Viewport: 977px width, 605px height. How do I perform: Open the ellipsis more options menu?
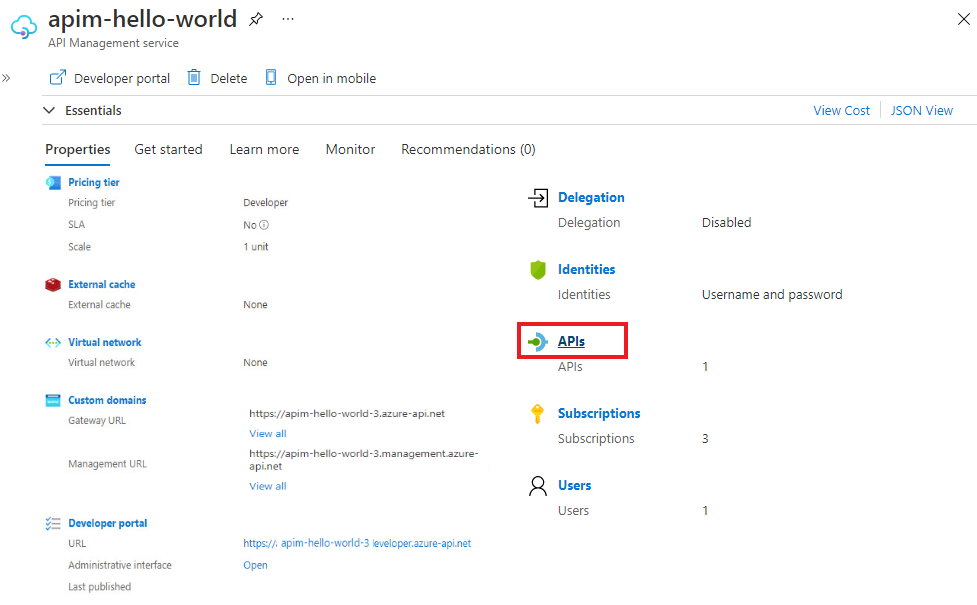coord(288,19)
